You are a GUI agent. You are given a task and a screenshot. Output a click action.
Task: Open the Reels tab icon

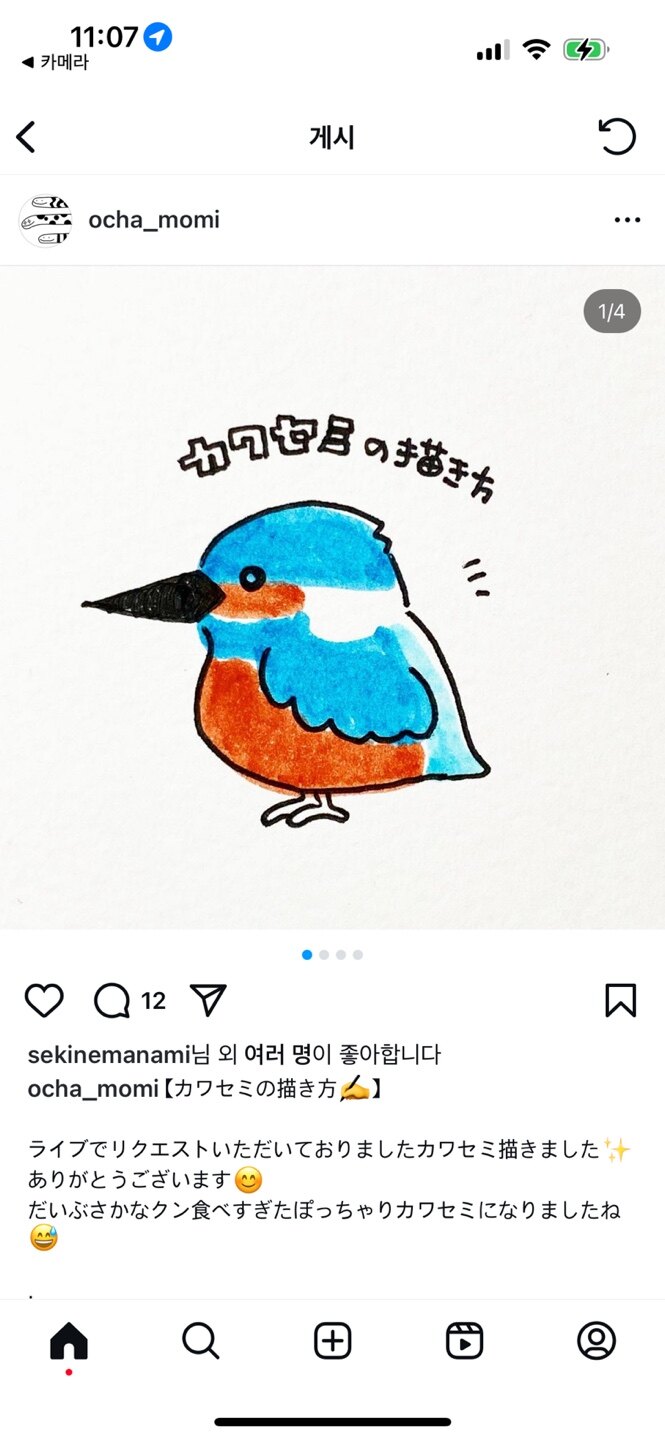(x=465, y=1341)
